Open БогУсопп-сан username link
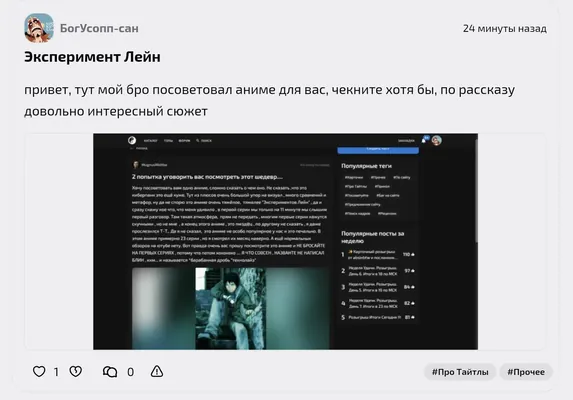 99,28
